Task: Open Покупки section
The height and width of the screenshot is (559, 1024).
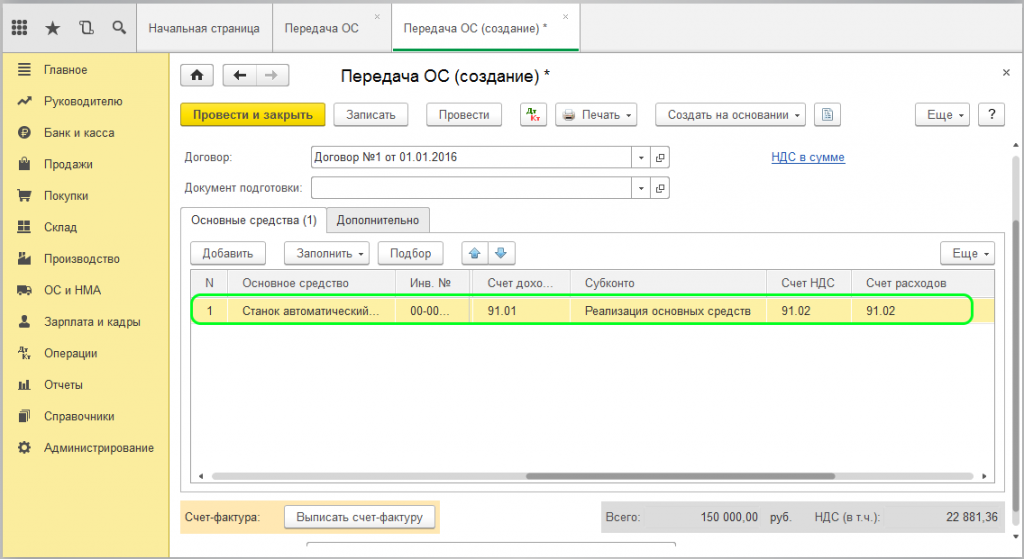Action: [x=66, y=195]
